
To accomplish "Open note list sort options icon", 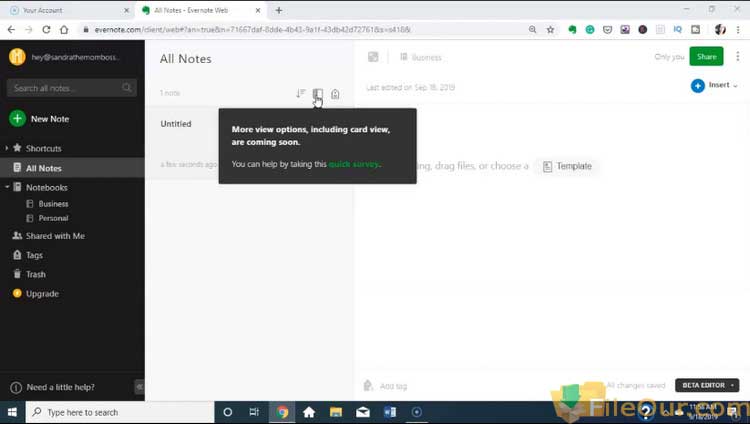I will (x=300, y=93).
